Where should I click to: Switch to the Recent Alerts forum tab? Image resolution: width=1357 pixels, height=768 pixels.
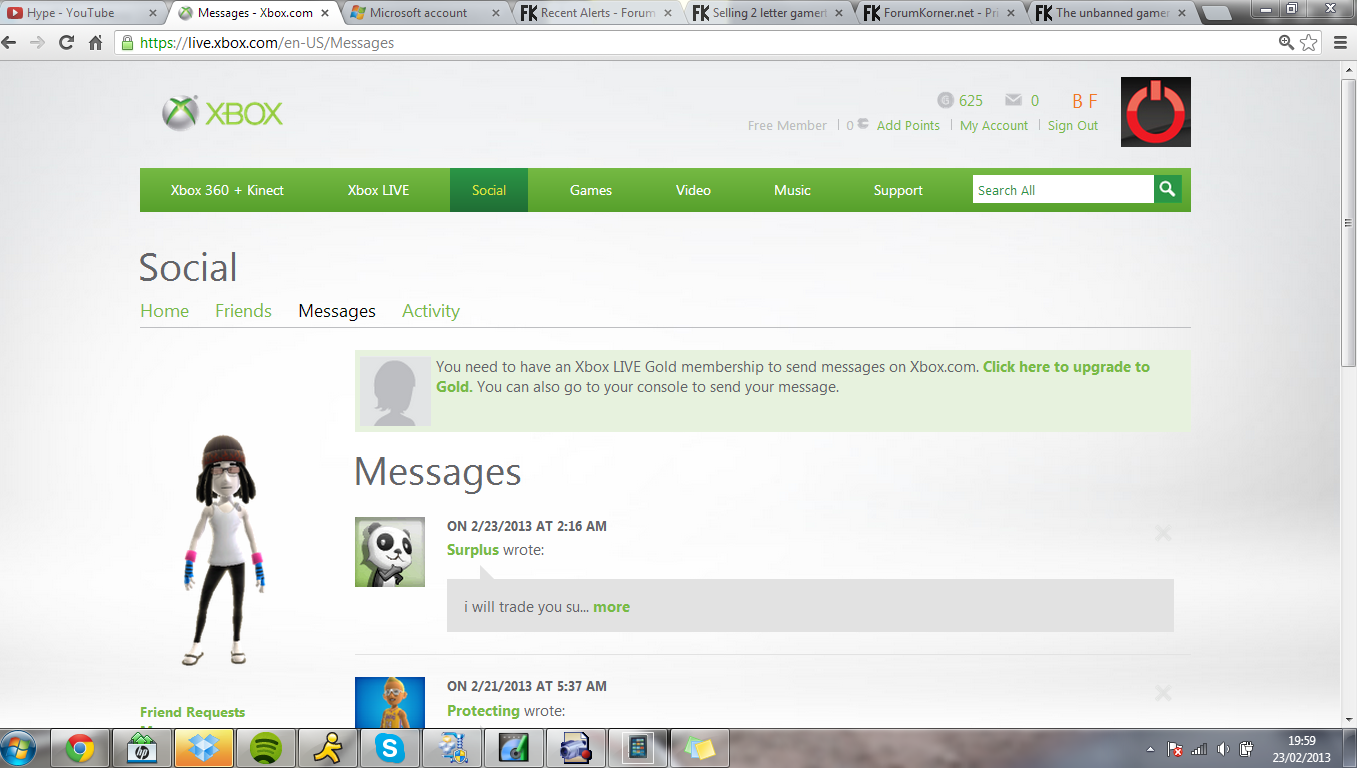point(598,13)
